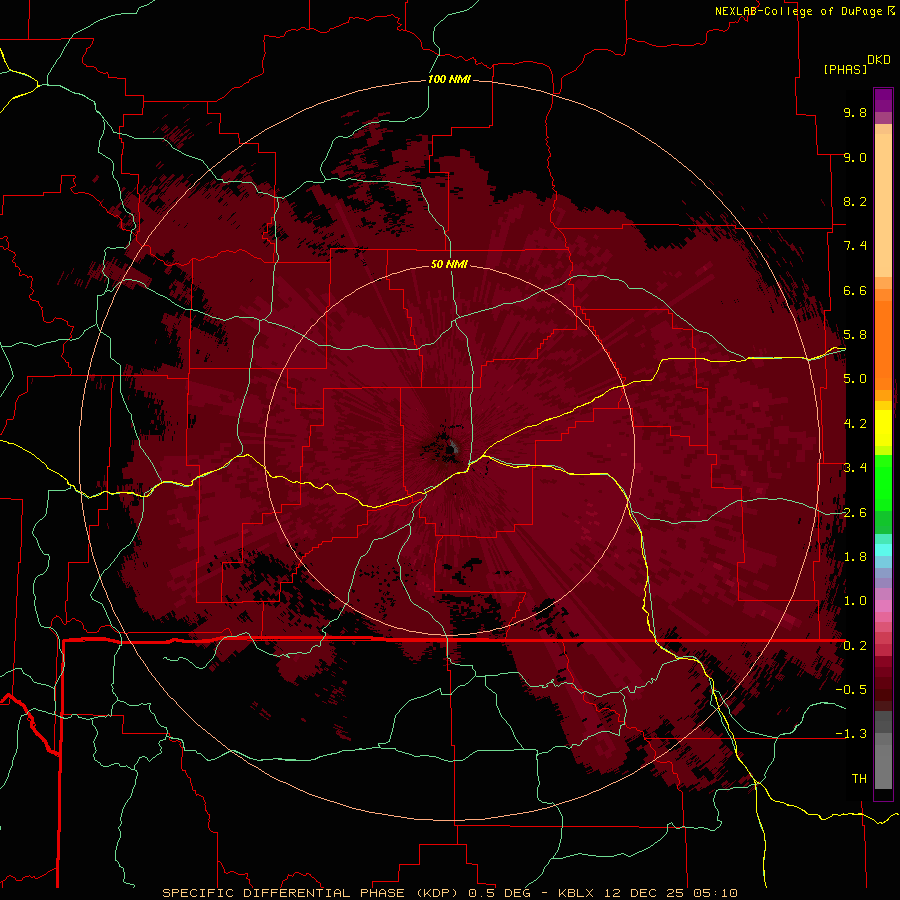Click the 9.0 legend value
Viewport: 900px width, 900px height.
pyautogui.click(x=855, y=157)
